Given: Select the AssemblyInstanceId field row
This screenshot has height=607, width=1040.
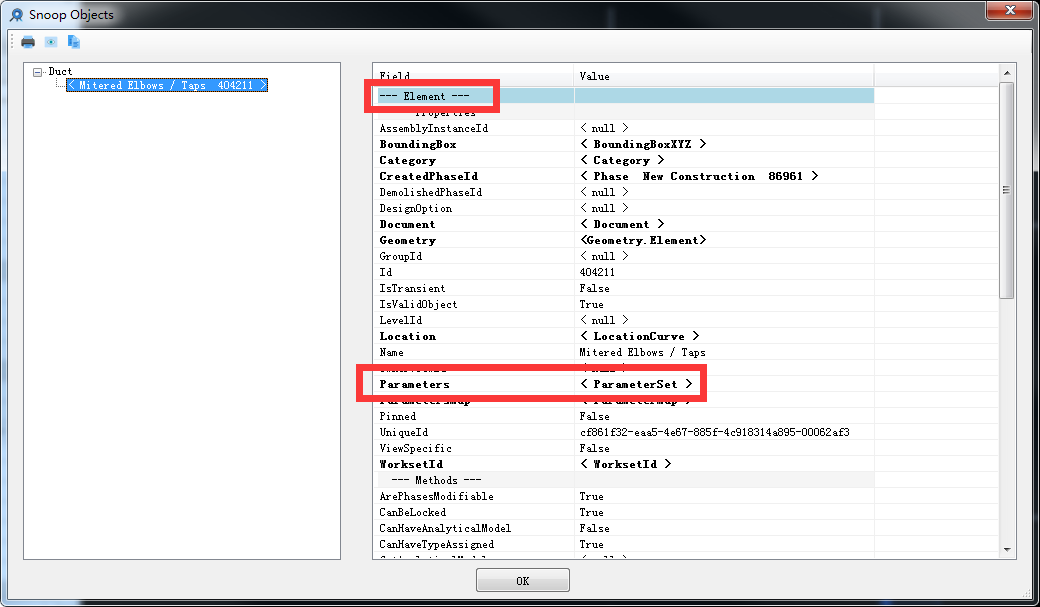Looking at the screenshot, I should pyautogui.click(x=623, y=128).
